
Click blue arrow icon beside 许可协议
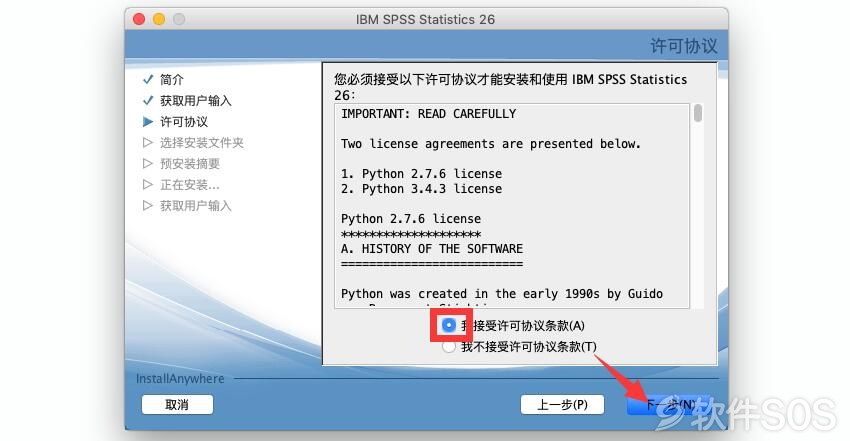pos(148,122)
